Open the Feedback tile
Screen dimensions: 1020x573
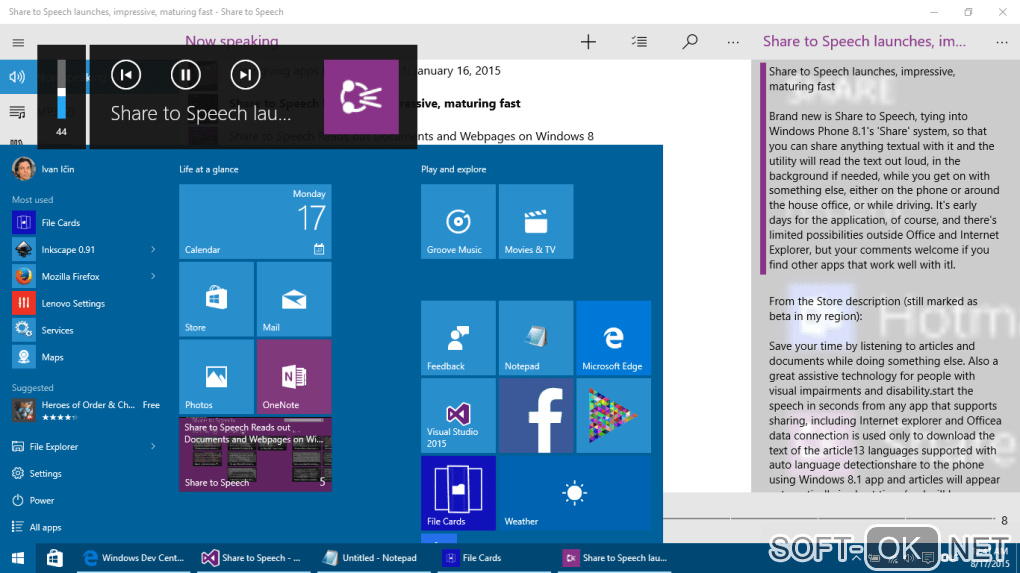point(458,338)
